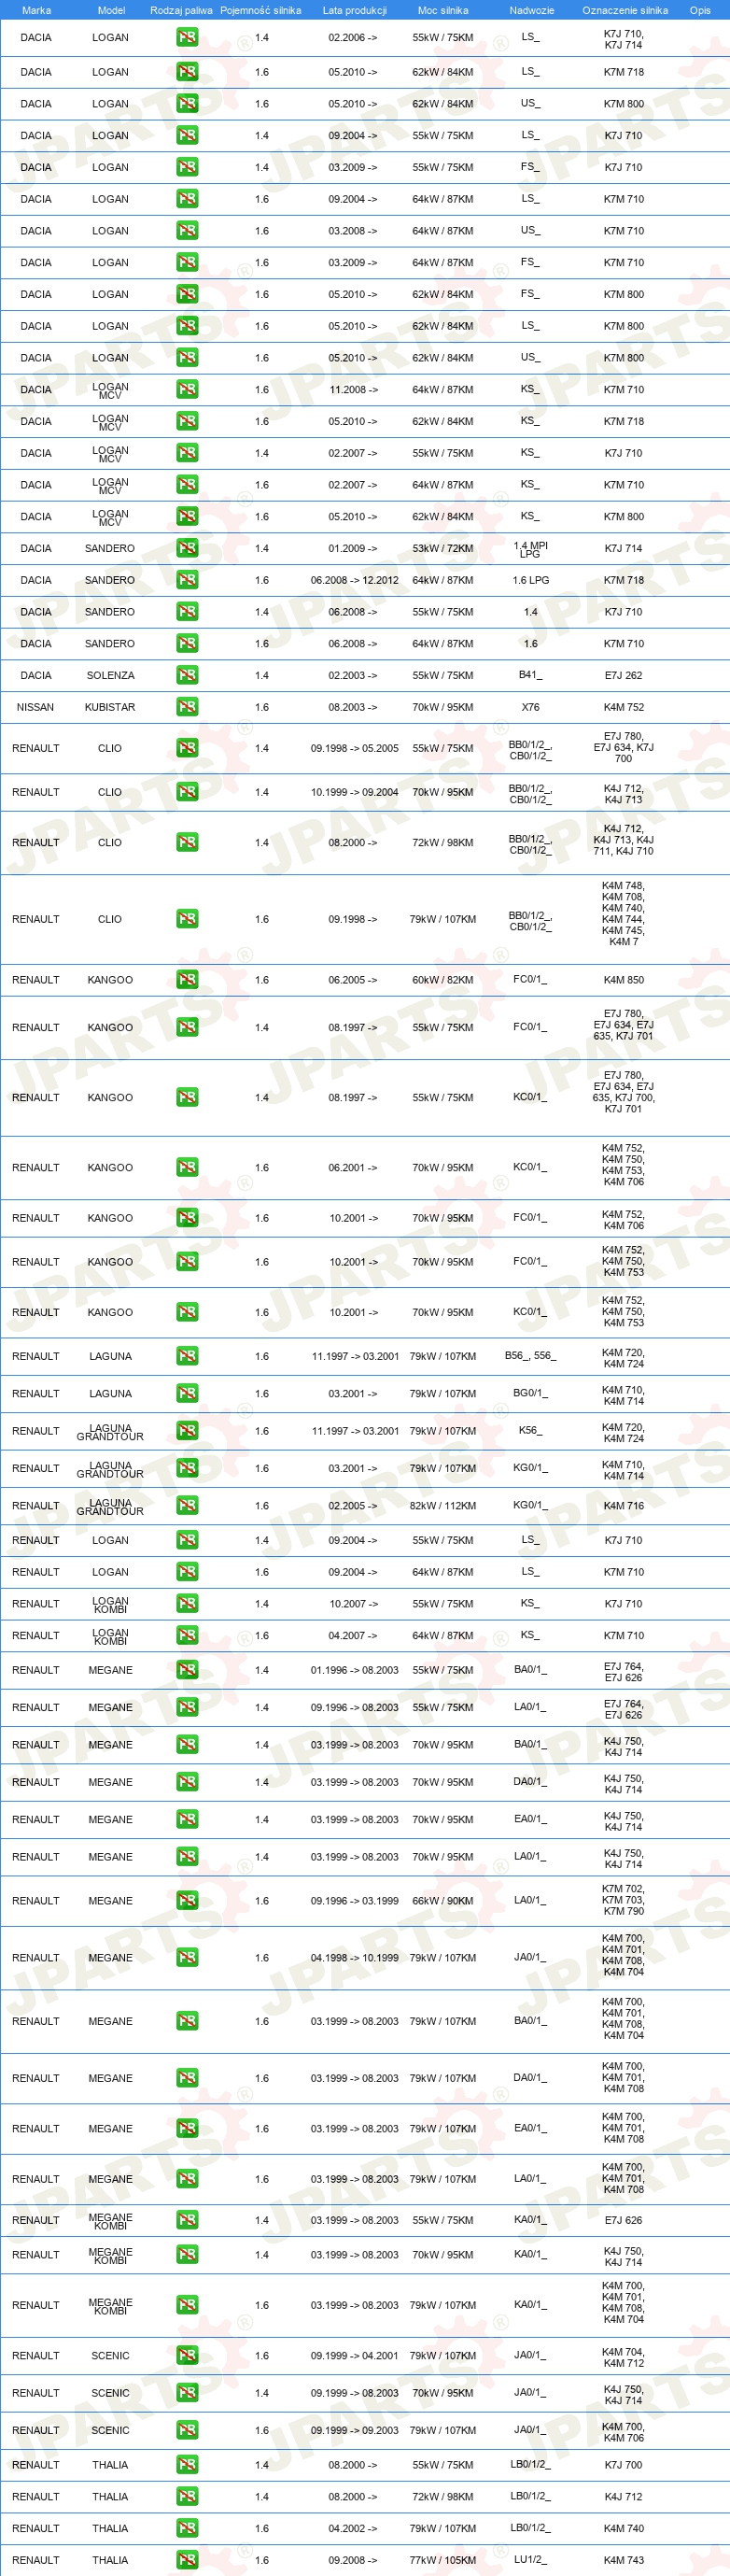Click fuel icon in Dacia Logan 02.2006 row
Viewport: 730px width, 2576px height.
[187, 38]
